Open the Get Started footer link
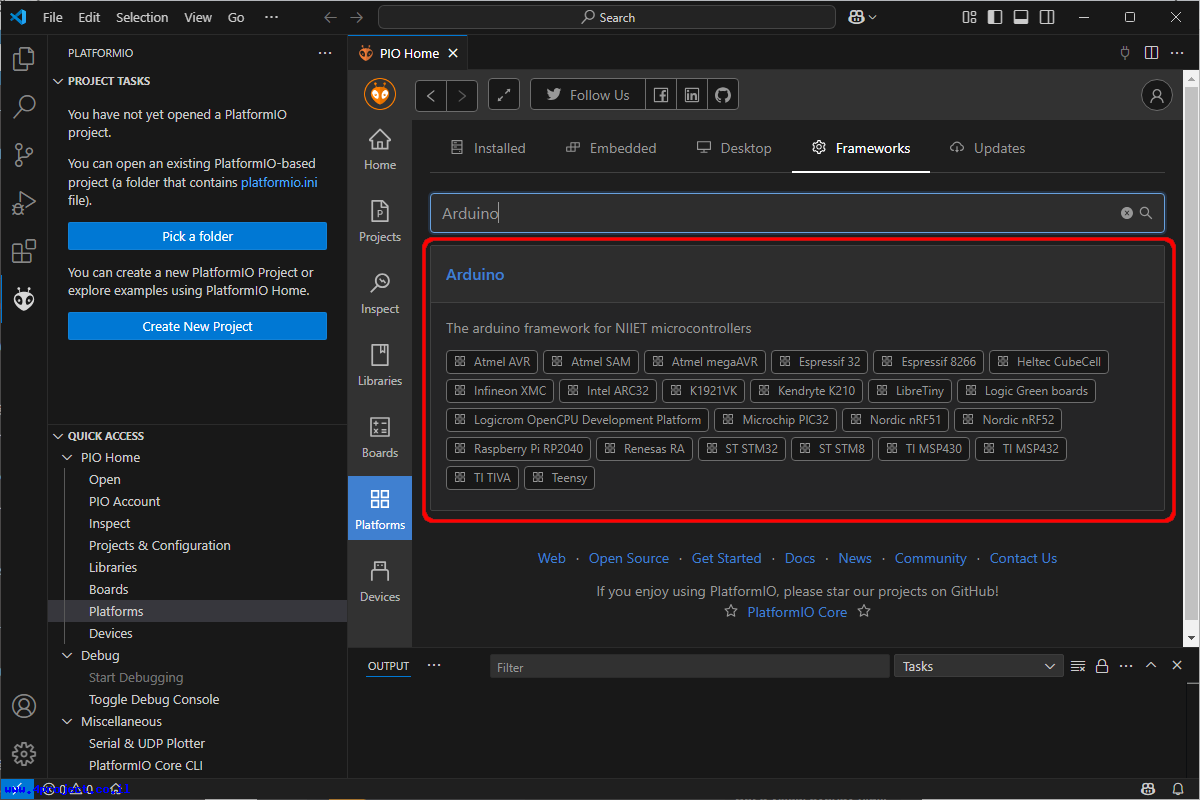 click(x=726, y=558)
